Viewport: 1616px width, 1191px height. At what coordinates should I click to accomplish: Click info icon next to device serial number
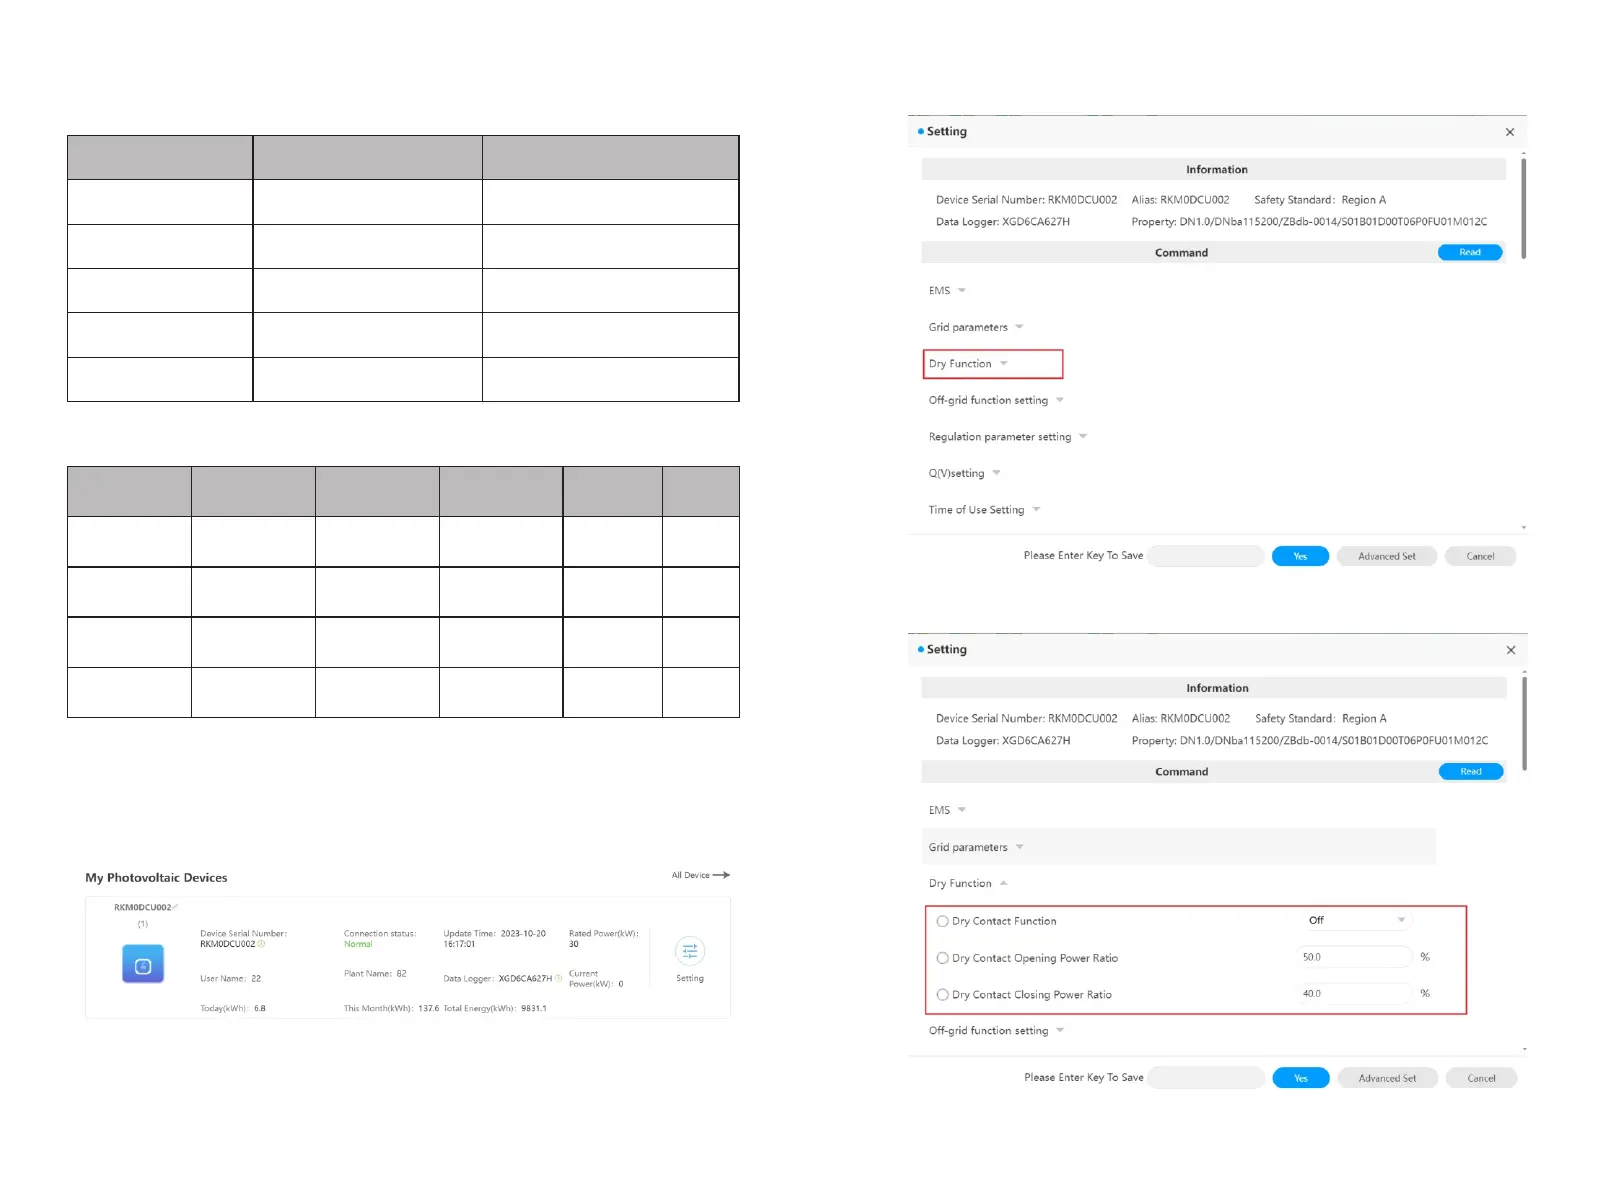click(262, 944)
